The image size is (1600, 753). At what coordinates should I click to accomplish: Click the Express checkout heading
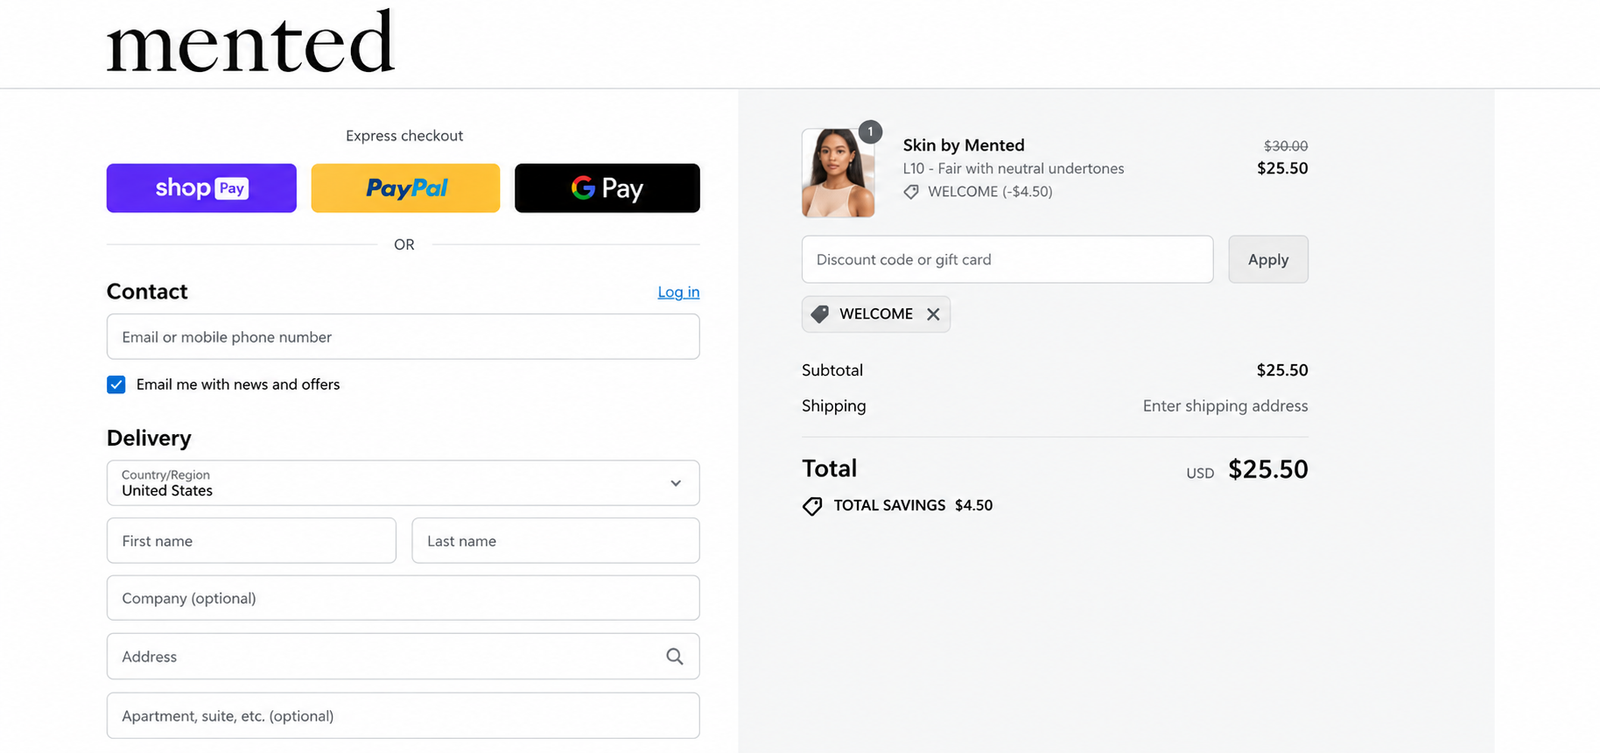pyautogui.click(x=404, y=136)
